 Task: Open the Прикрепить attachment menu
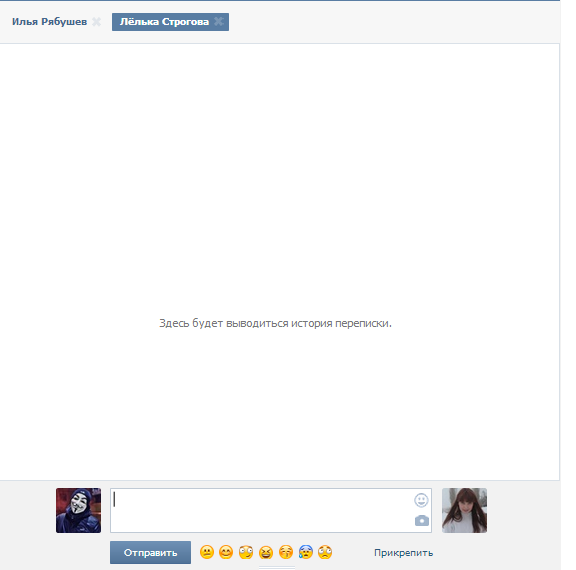tap(403, 553)
